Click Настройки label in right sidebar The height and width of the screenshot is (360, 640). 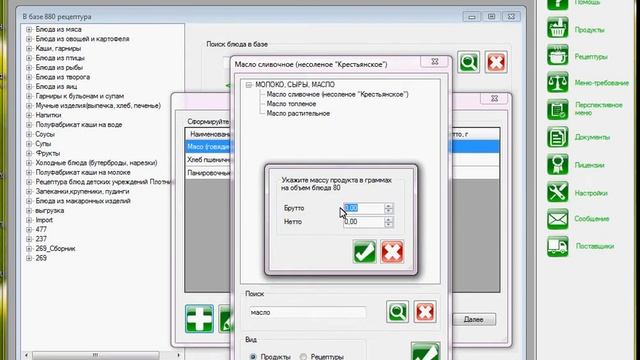pos(591,193)
